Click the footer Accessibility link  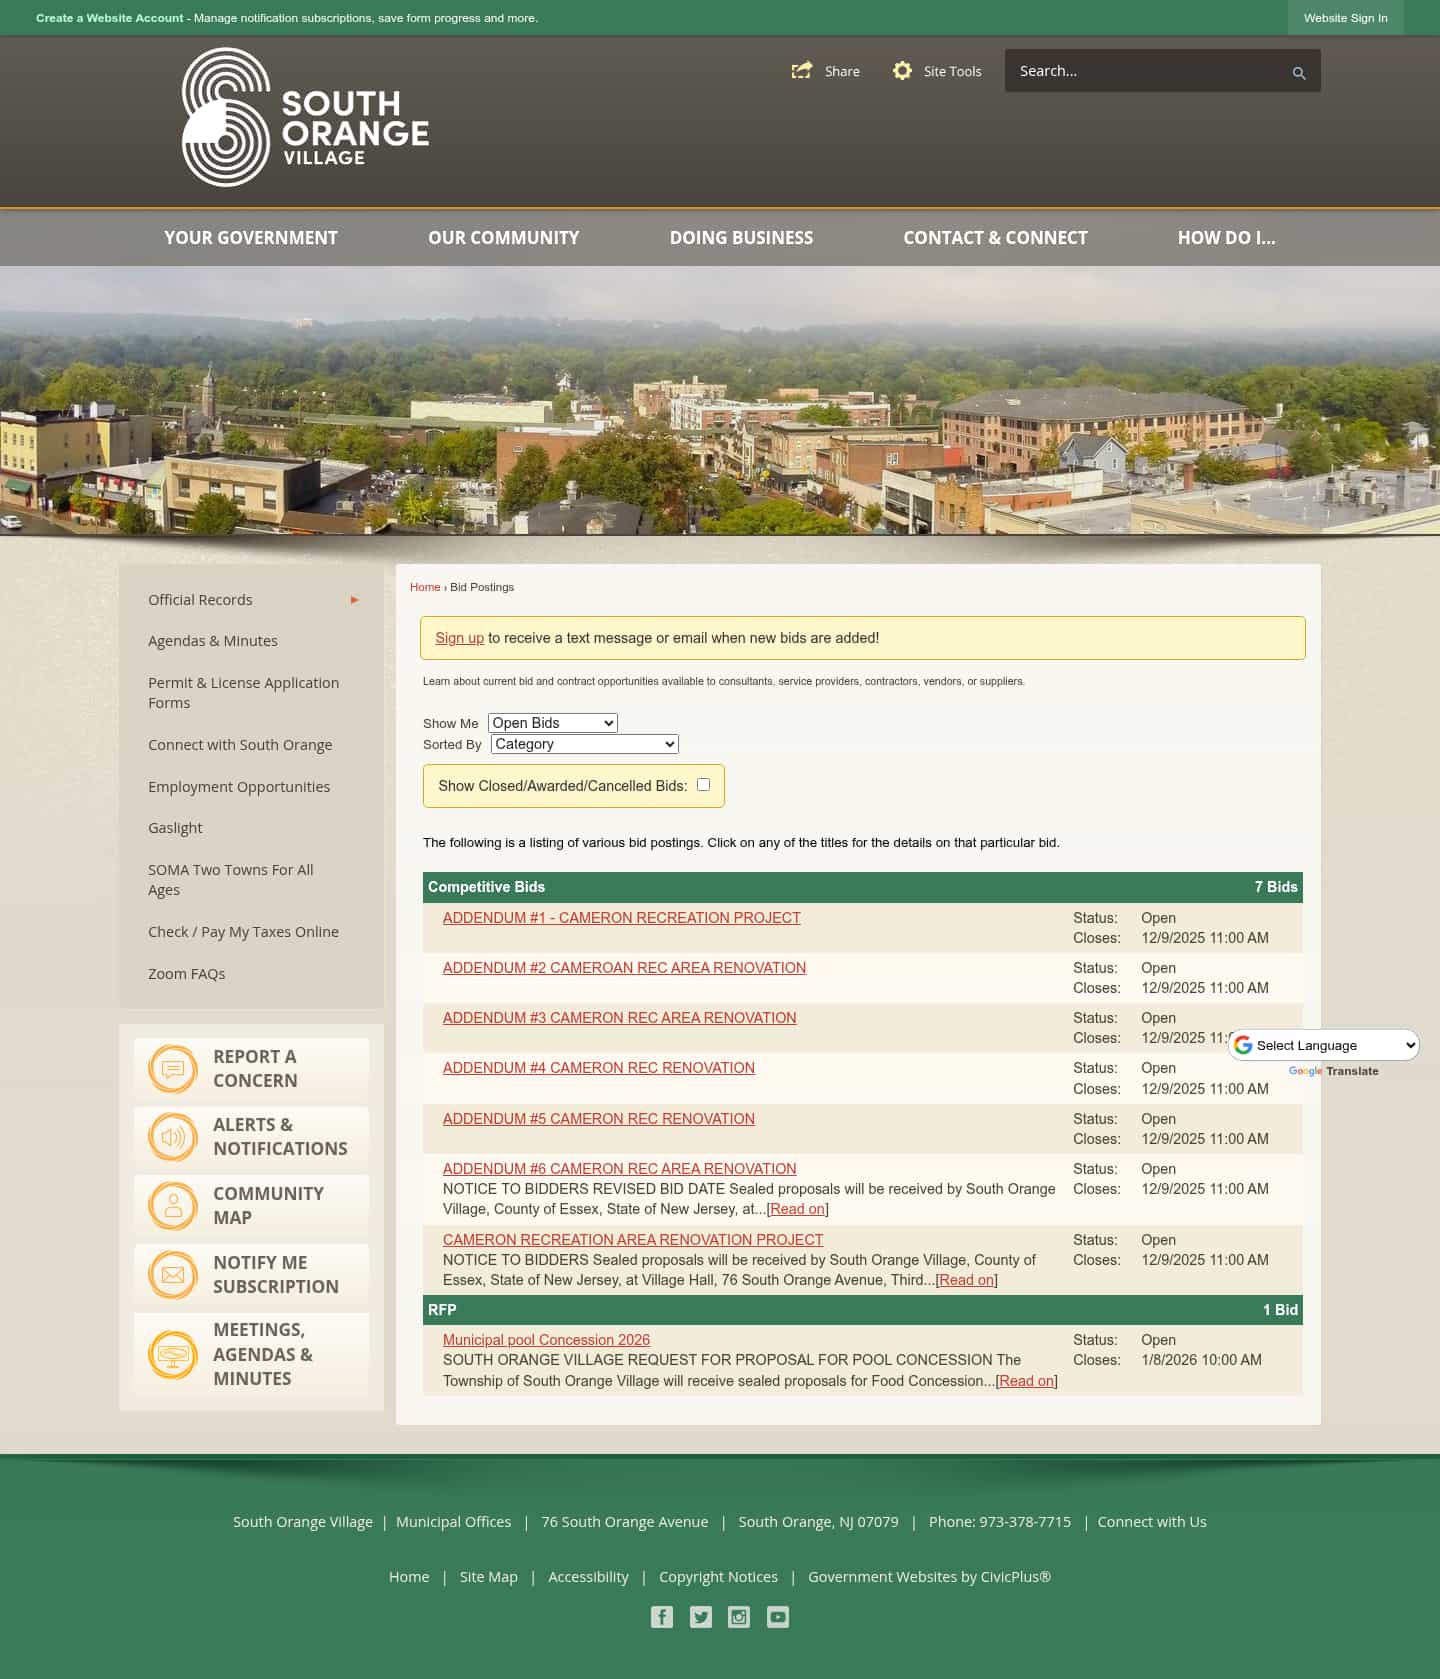tap(588, 1577)
